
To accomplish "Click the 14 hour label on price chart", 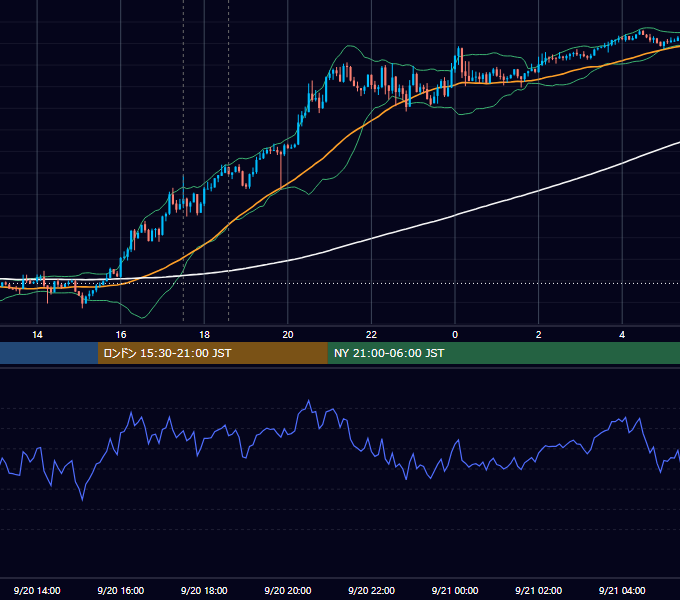I will click(37, 335).
